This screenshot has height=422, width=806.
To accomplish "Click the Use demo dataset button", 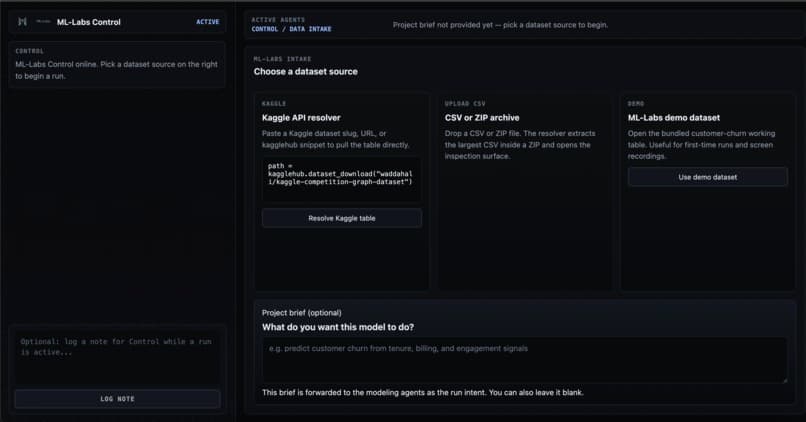I will [707, 177].
